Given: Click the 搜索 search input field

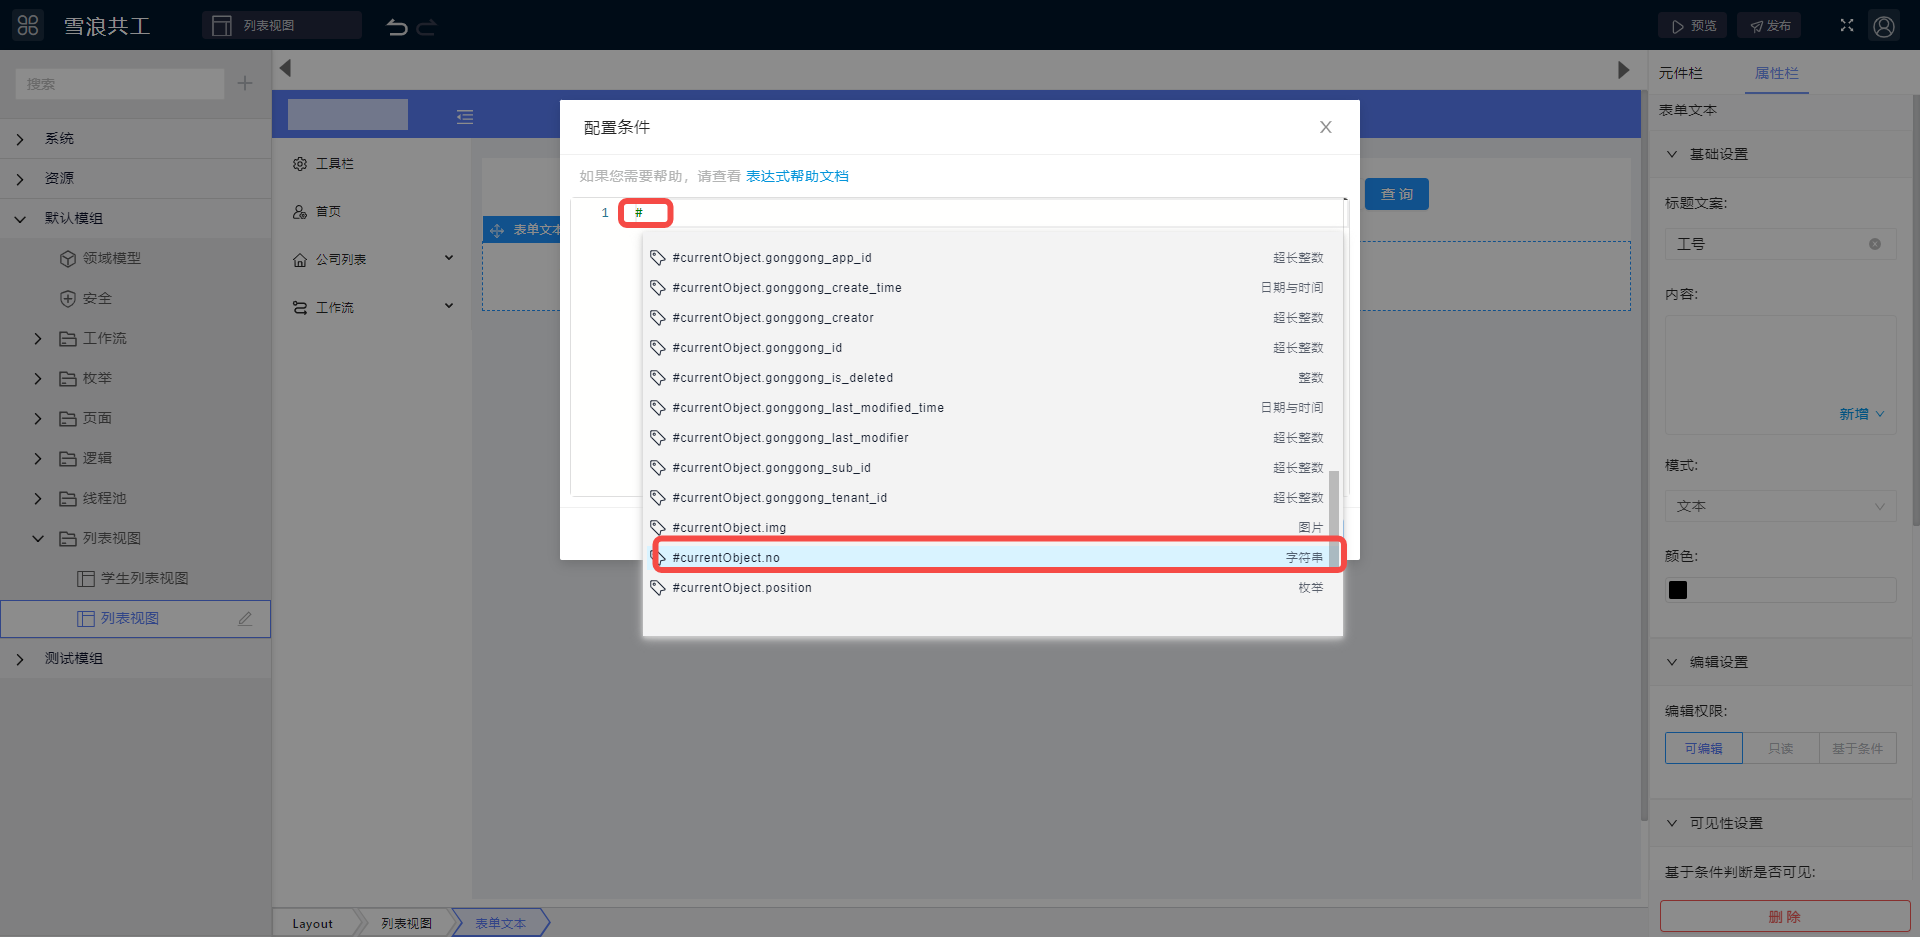Looking at the screenshot, I should coord(120,84).
